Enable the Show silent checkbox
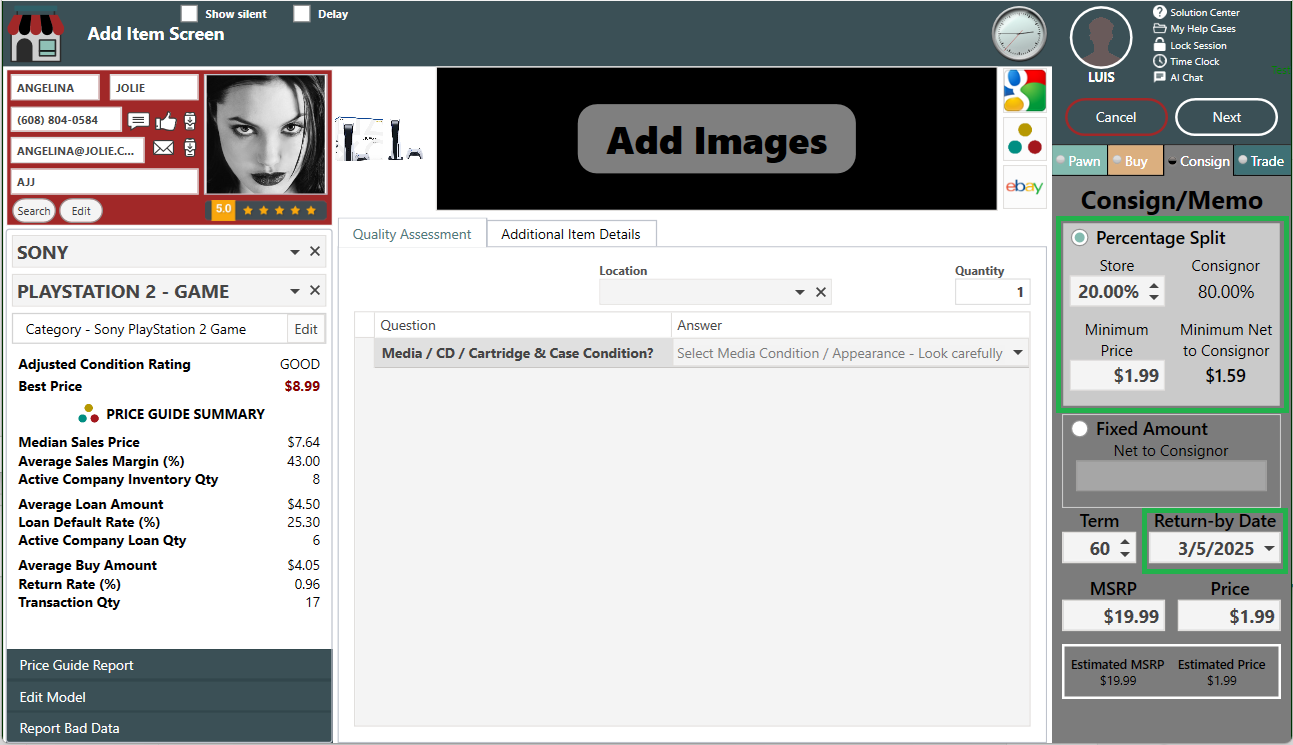 pos(189,14)
